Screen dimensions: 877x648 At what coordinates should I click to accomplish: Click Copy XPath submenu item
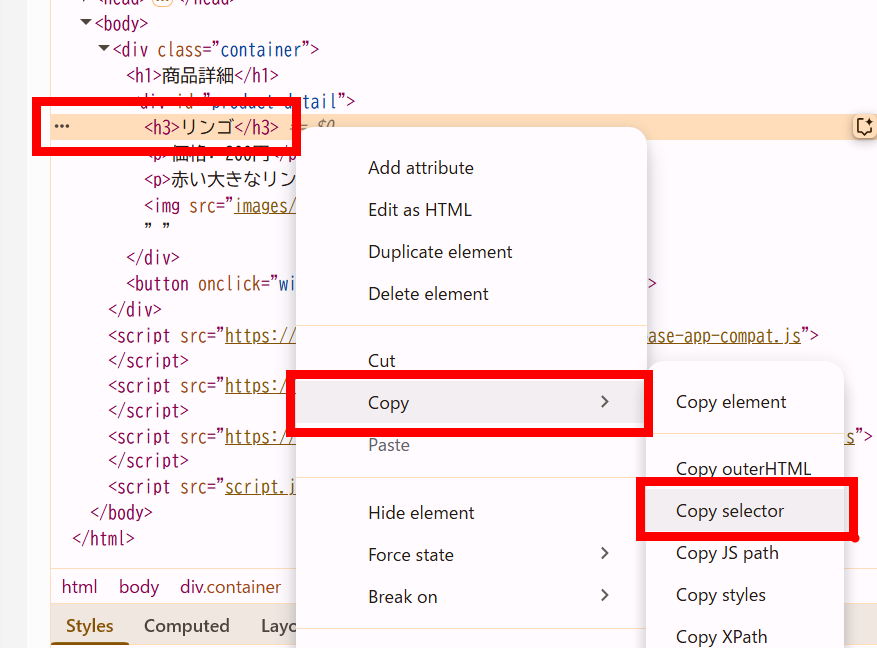point(722,637)
